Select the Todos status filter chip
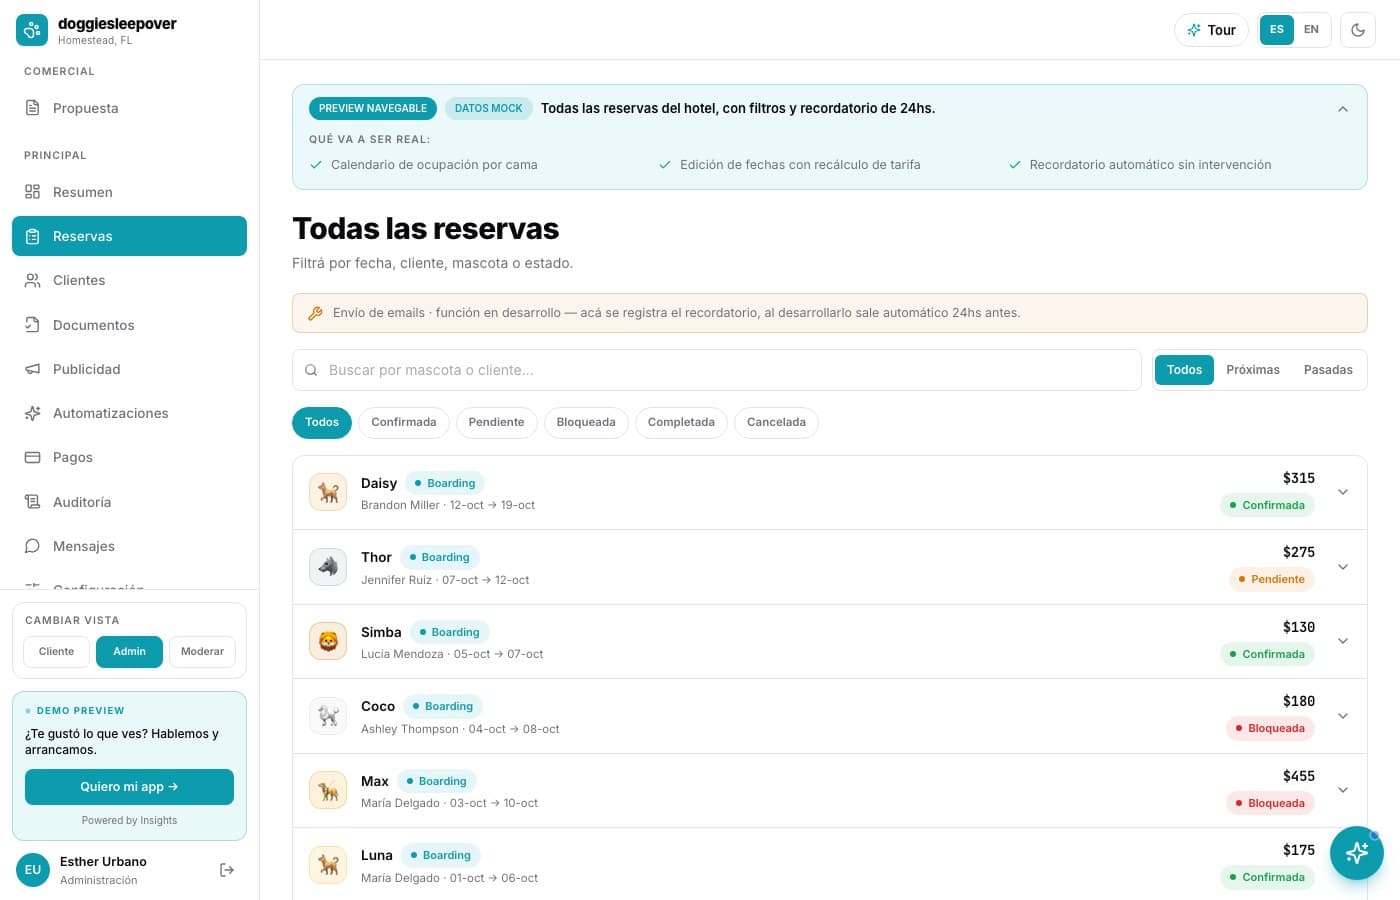Image resolution: width=1400 pixels, height=900 pixels. click(x=322, y=423)
